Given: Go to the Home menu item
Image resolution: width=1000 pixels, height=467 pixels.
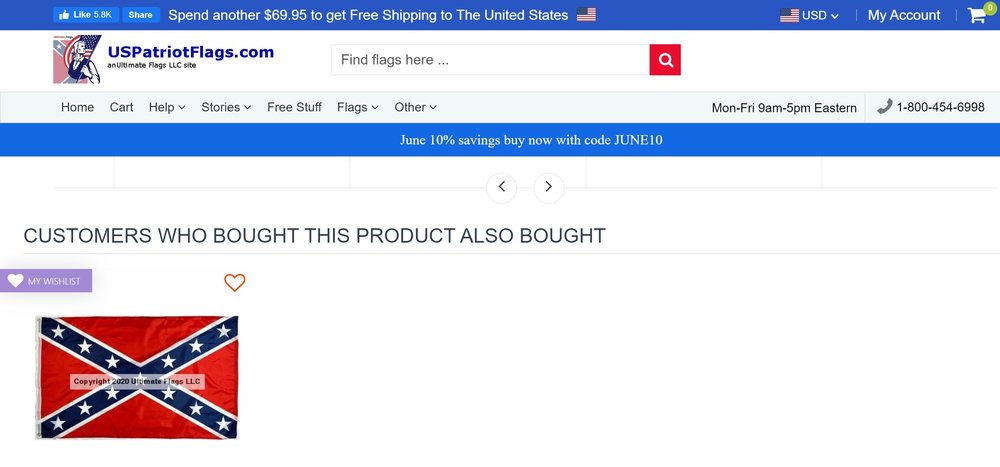Looking at the screenshot, I should coord(77,107).
